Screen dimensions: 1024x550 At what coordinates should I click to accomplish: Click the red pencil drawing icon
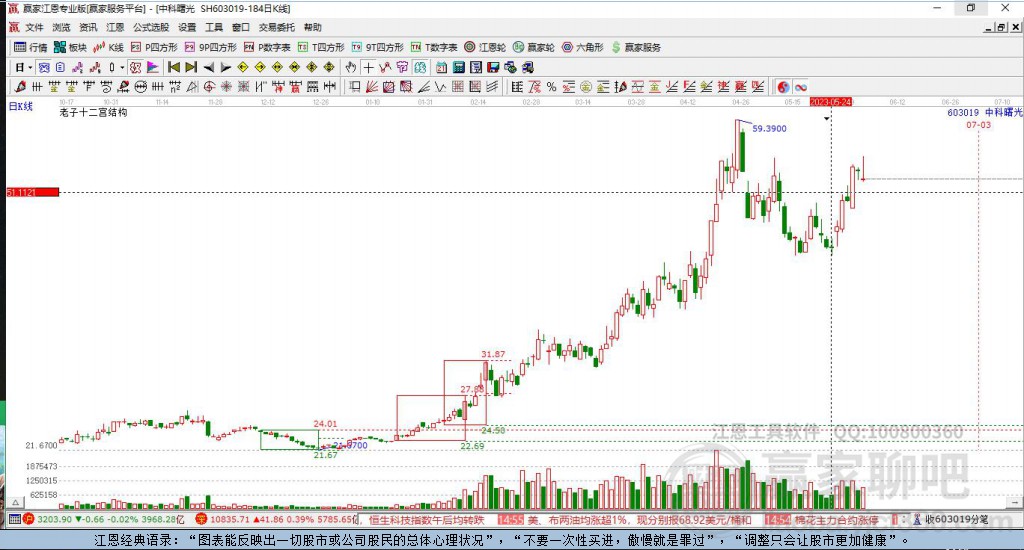pos(20,87)
